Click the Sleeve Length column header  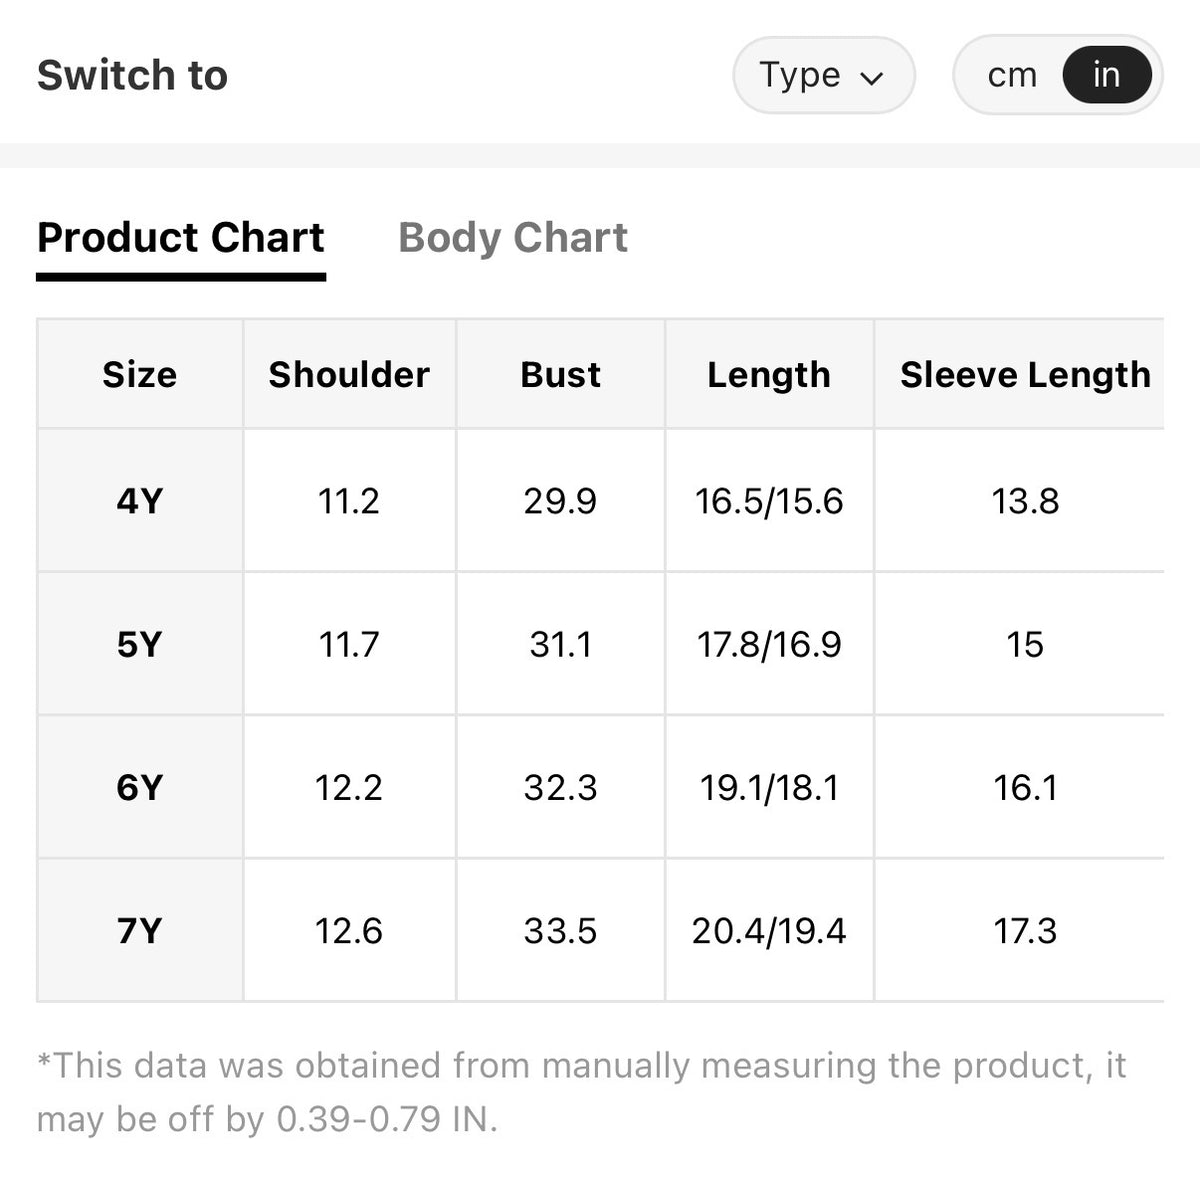(x=1025, y=374)
